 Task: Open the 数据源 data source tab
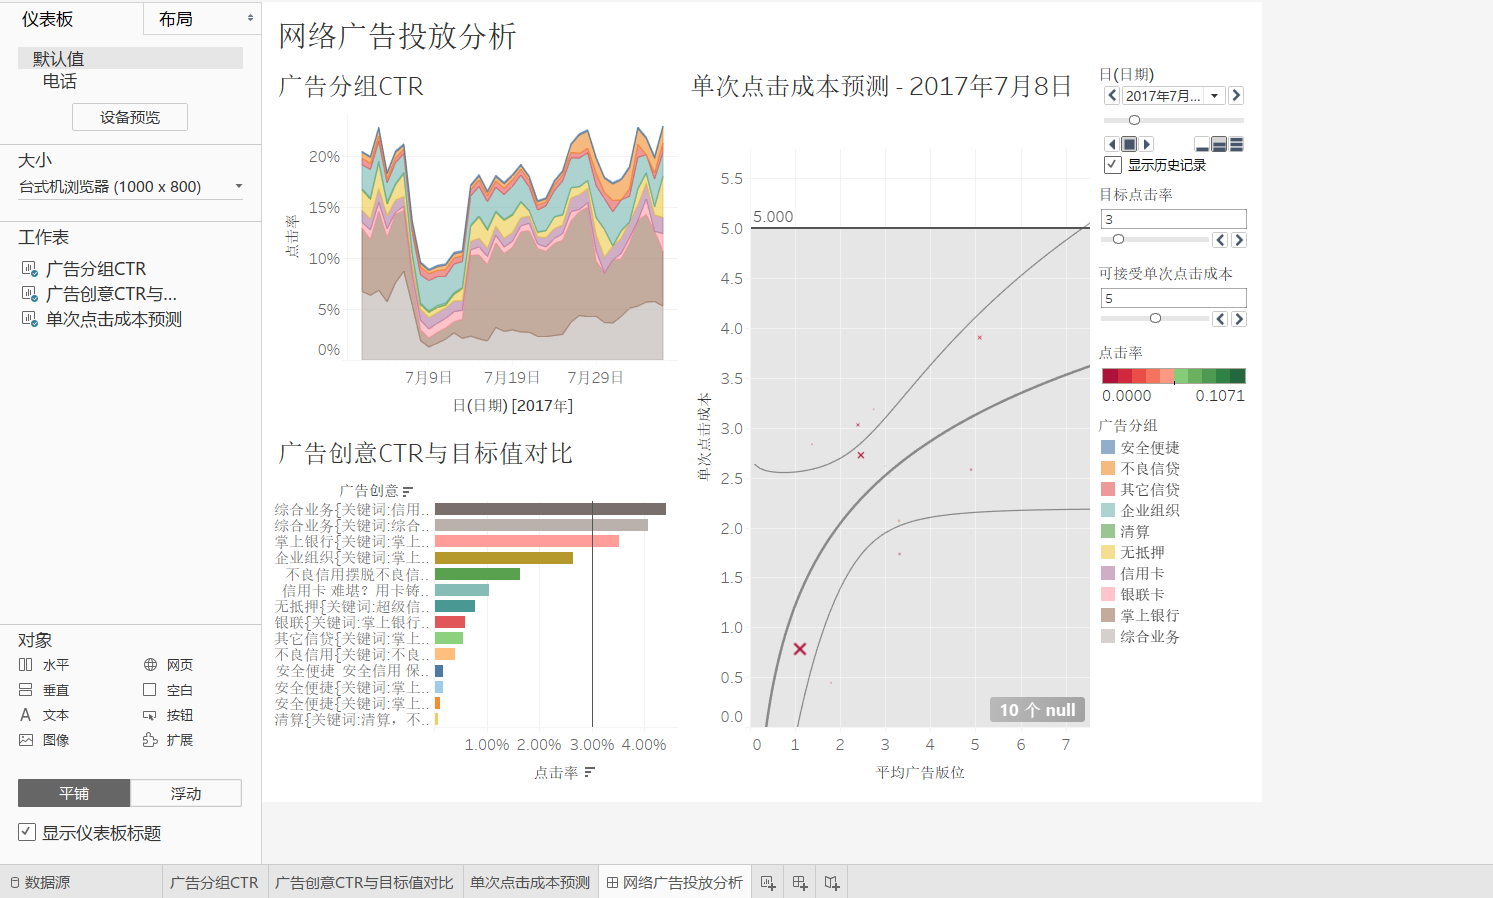(40, 882)
